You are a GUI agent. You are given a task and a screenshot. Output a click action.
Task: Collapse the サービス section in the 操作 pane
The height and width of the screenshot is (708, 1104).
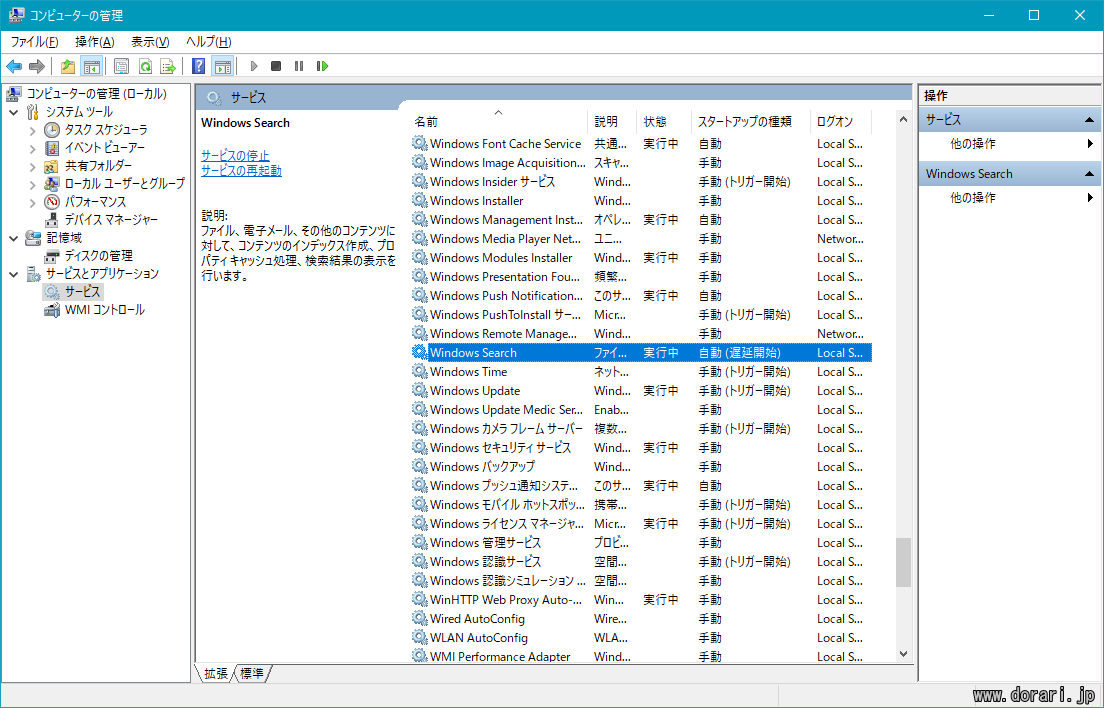click(1089, 120)
